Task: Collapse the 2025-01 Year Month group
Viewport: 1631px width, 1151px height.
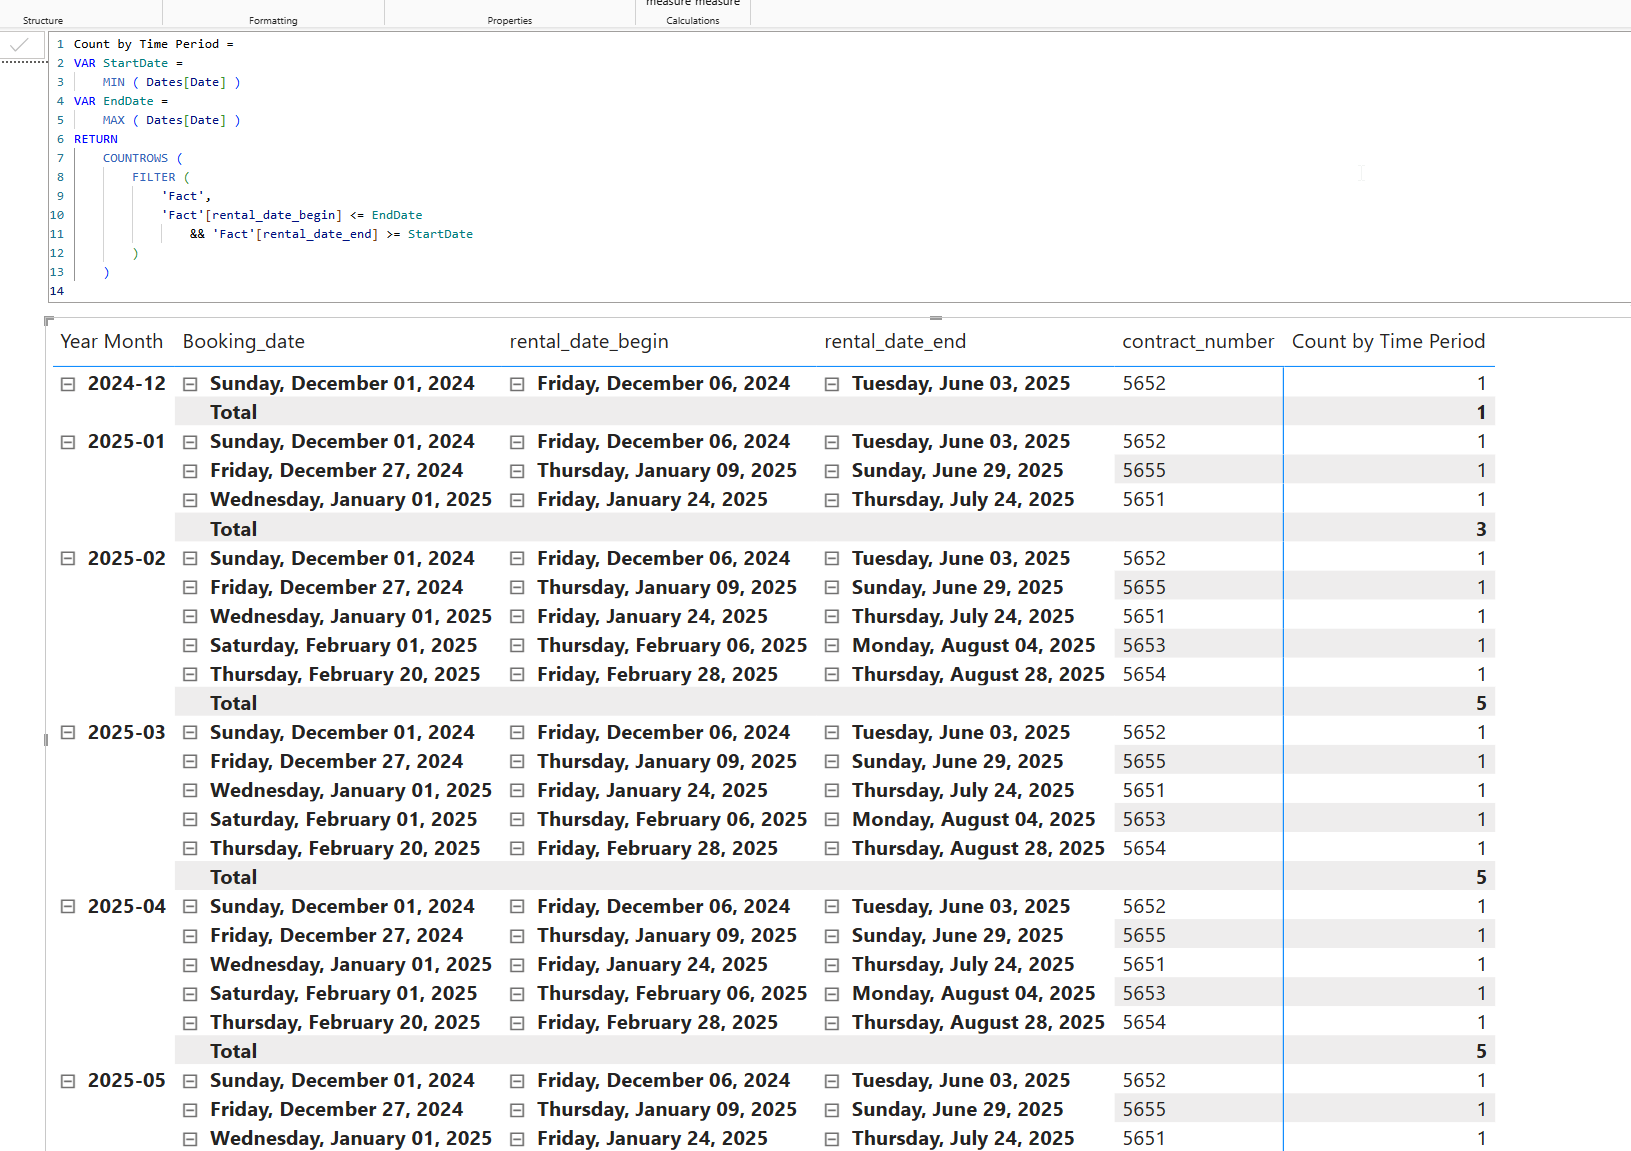Action: click(x=68, y=442)
